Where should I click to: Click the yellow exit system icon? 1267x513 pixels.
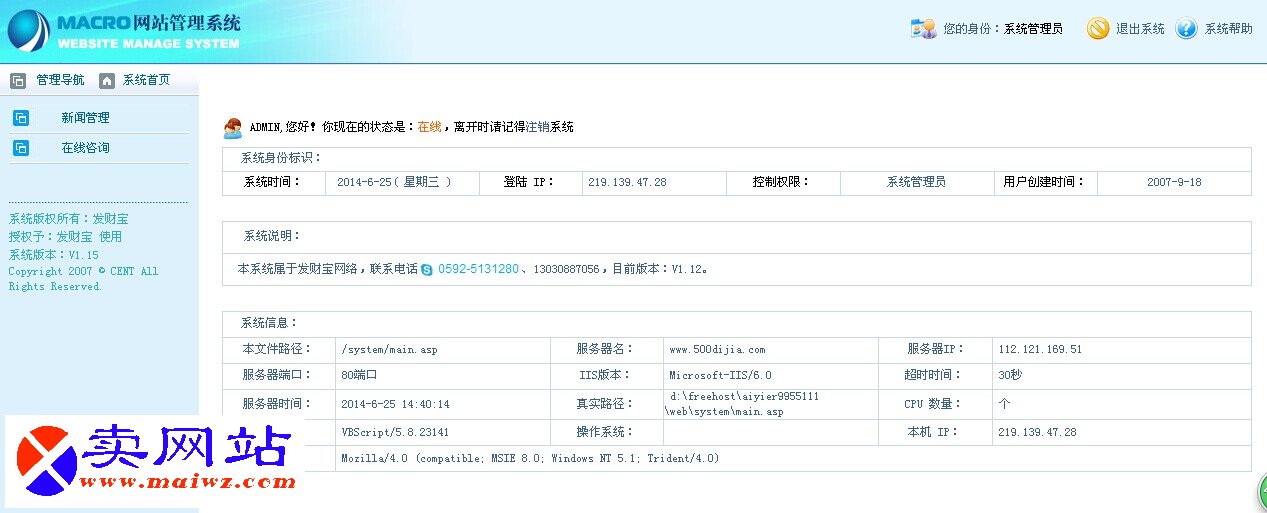[1098, 29]
